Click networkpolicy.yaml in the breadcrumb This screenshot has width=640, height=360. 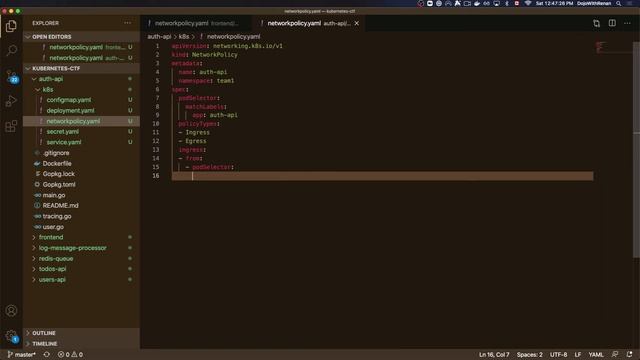(x=233, y=36)
